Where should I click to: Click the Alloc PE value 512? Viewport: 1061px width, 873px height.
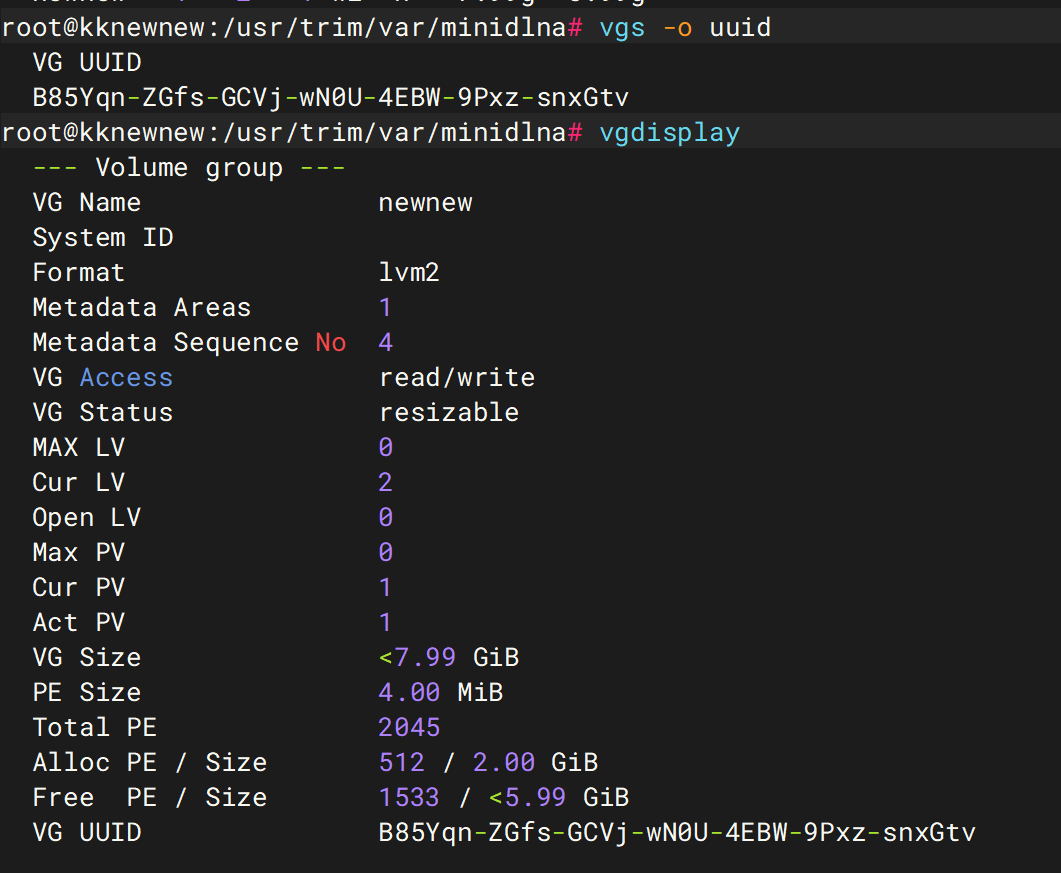(x=402, y=763)
